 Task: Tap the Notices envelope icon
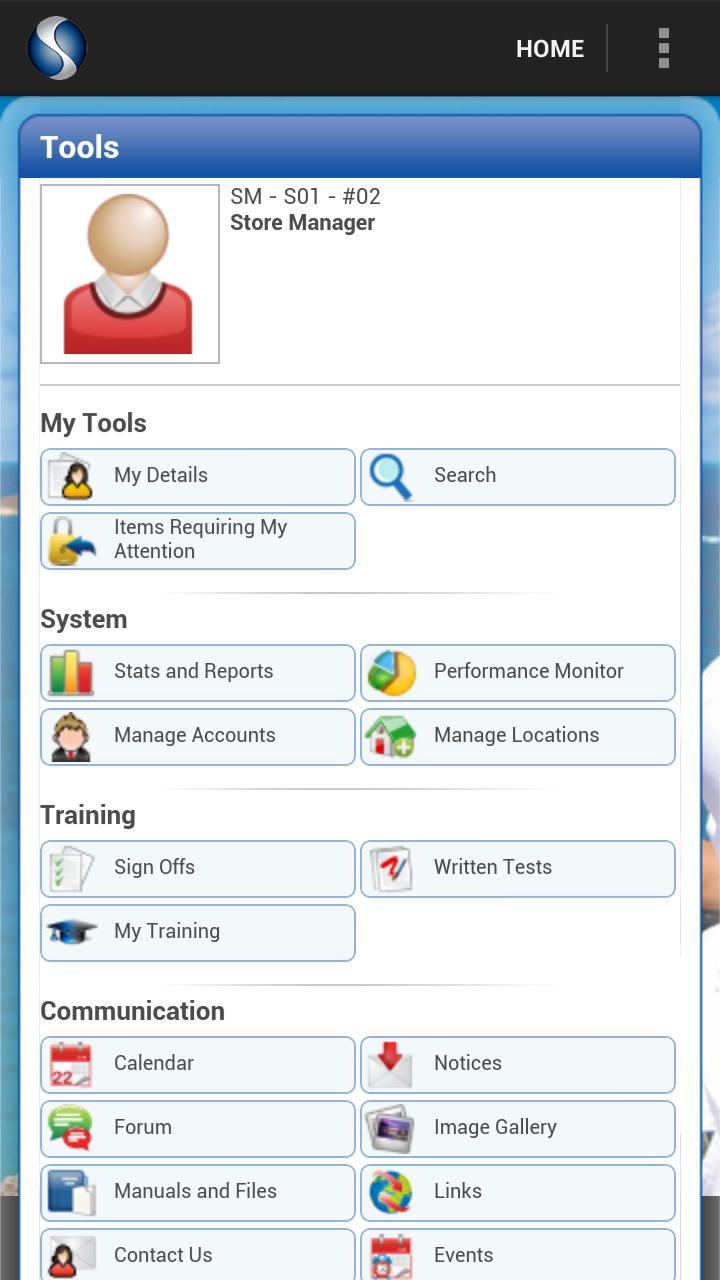tap(390, 1065)
